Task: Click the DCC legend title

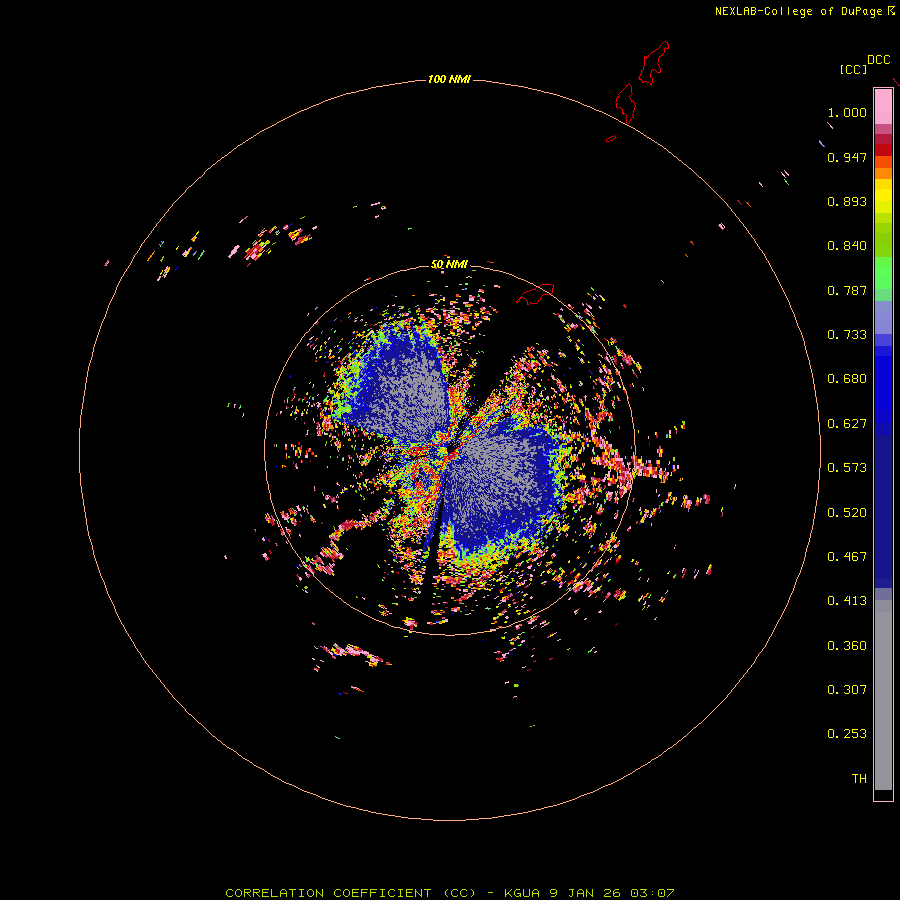Action: pos(878,60)
